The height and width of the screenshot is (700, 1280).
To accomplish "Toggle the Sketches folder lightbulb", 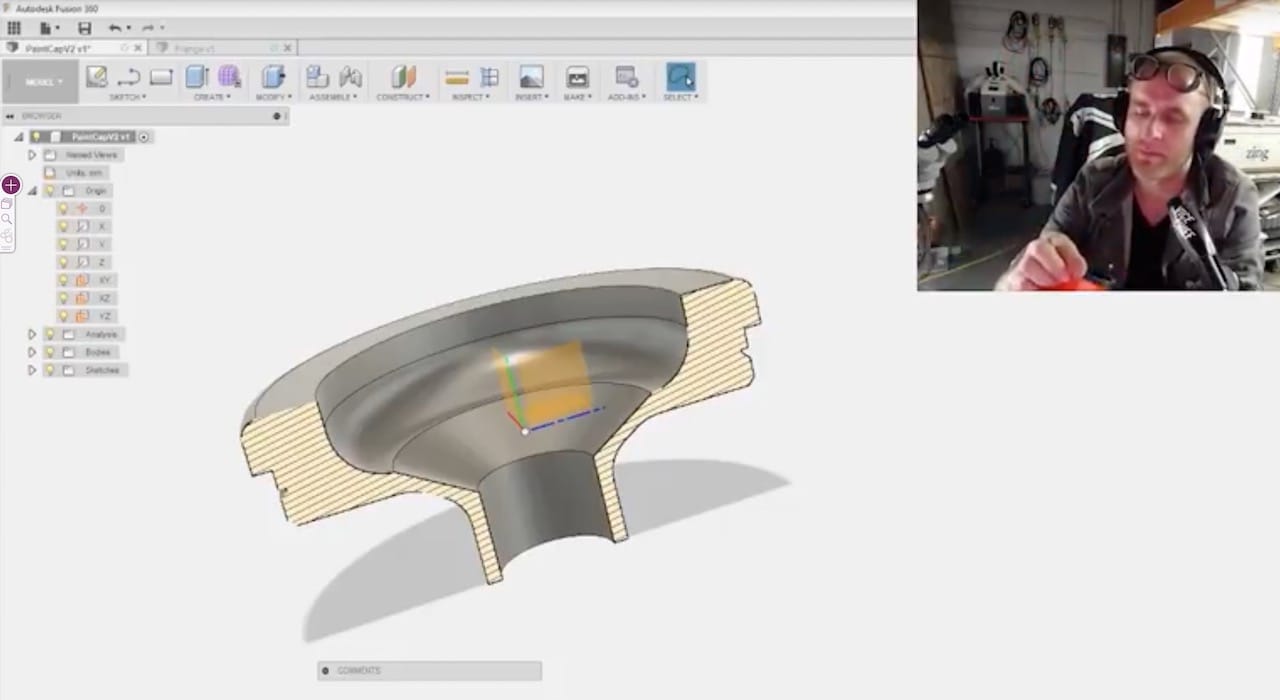I will tap(50, 370).
